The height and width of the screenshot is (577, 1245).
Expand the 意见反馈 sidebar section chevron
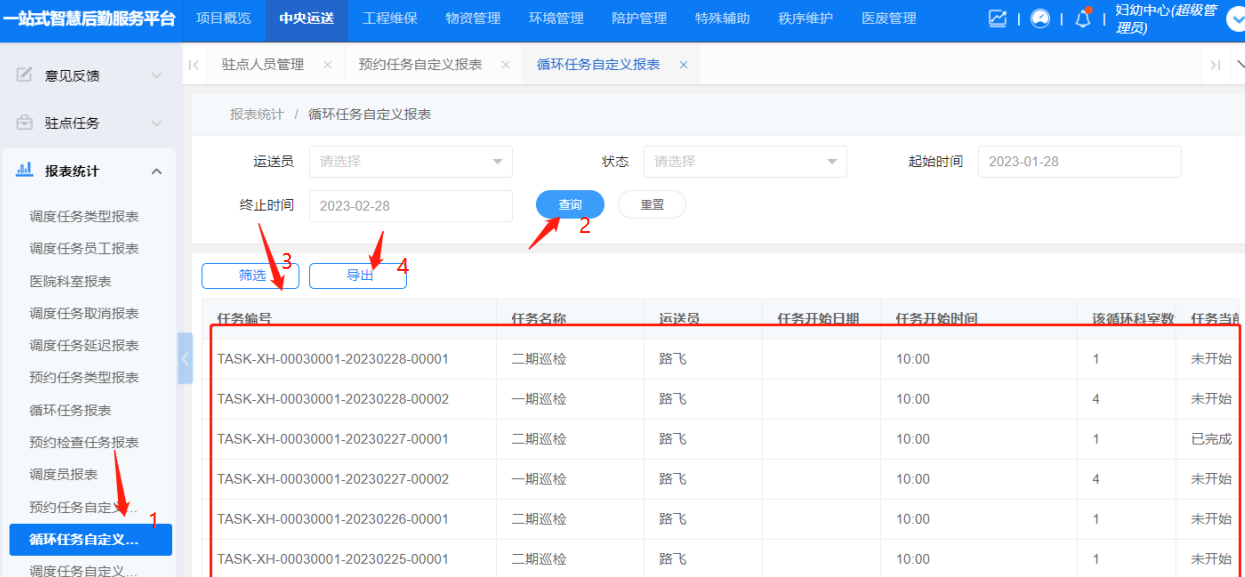point(156,75)
